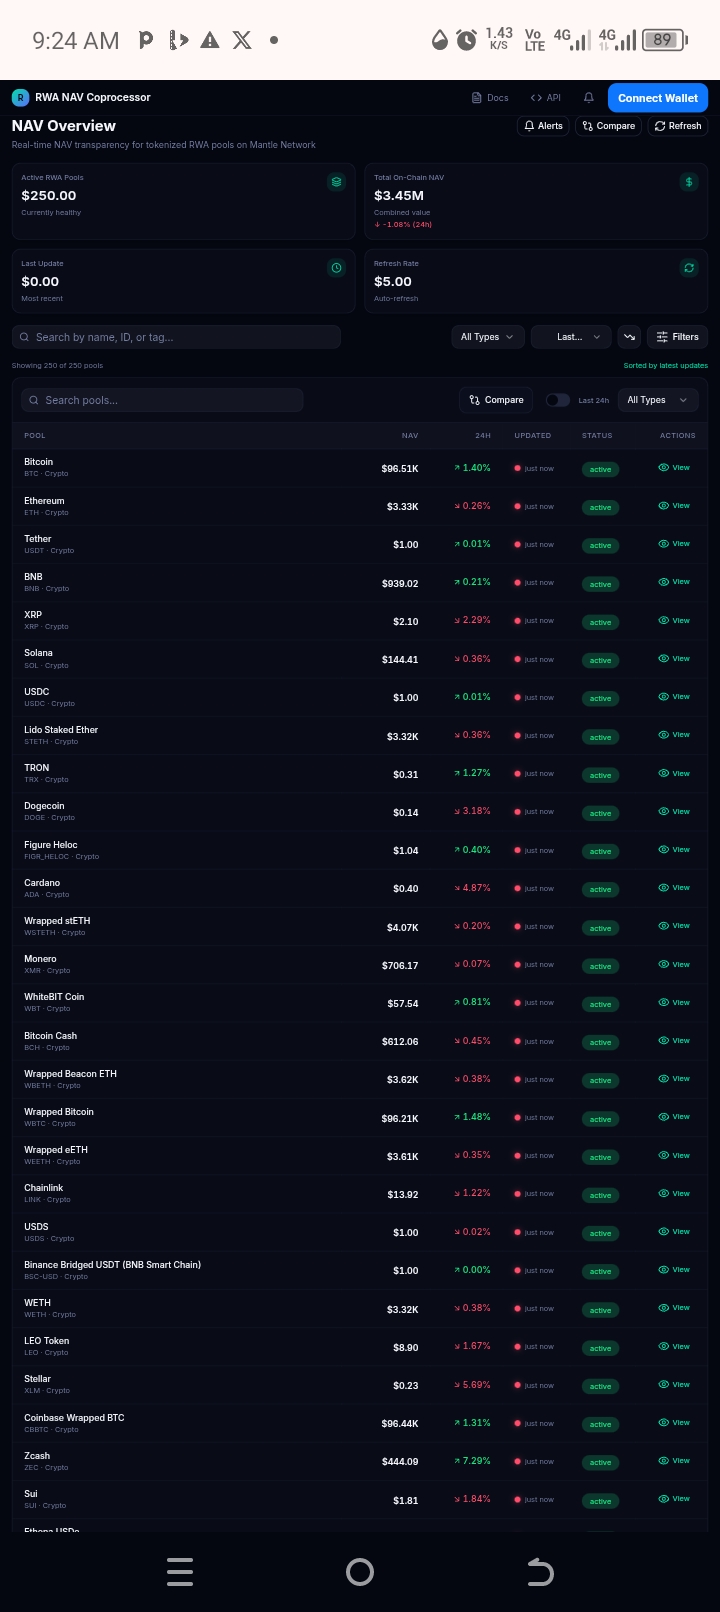Click the Search by name, ID, or tag field

coord(176,337)
